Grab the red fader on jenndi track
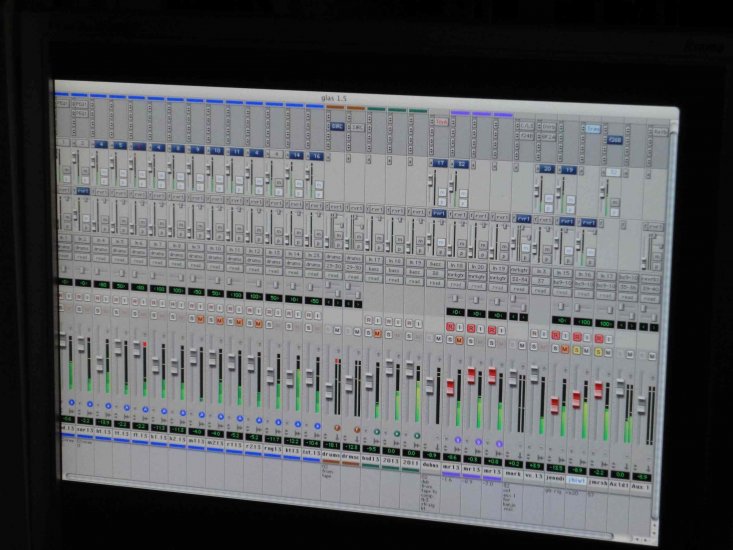Image resolution: width=733 pixels, height=550 pixels. [x=555, y=405]
